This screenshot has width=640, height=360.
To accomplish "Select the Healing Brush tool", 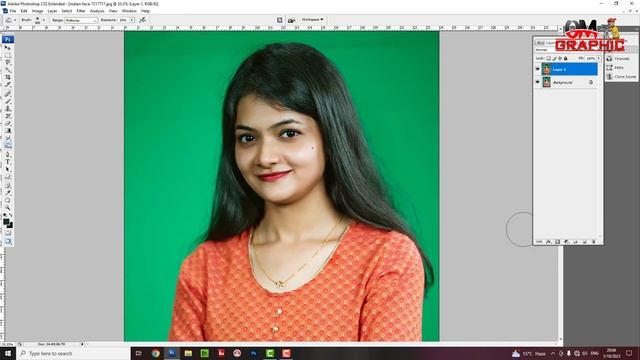I will click(8, 94).
